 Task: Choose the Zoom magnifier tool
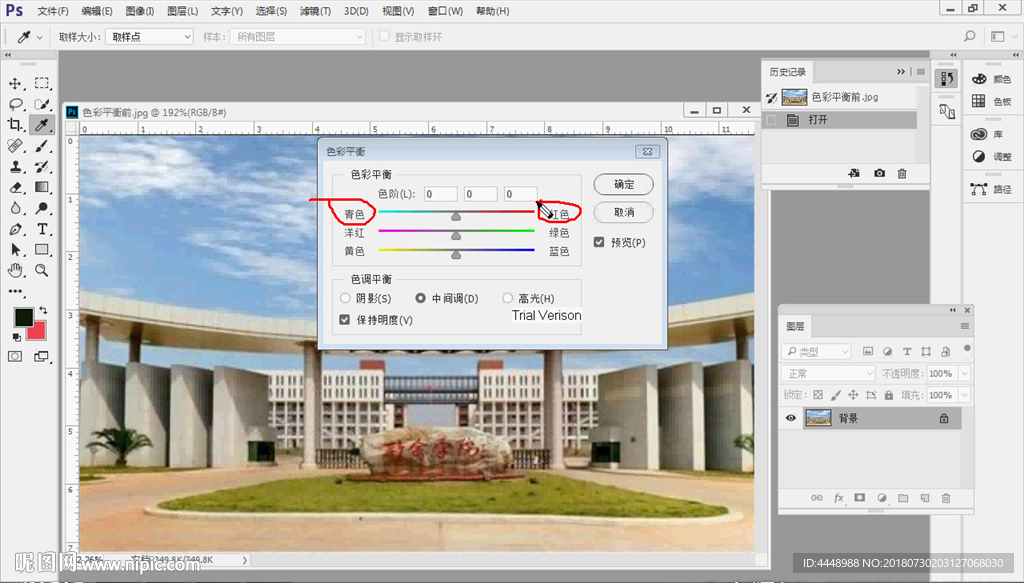tap(42, 270)
